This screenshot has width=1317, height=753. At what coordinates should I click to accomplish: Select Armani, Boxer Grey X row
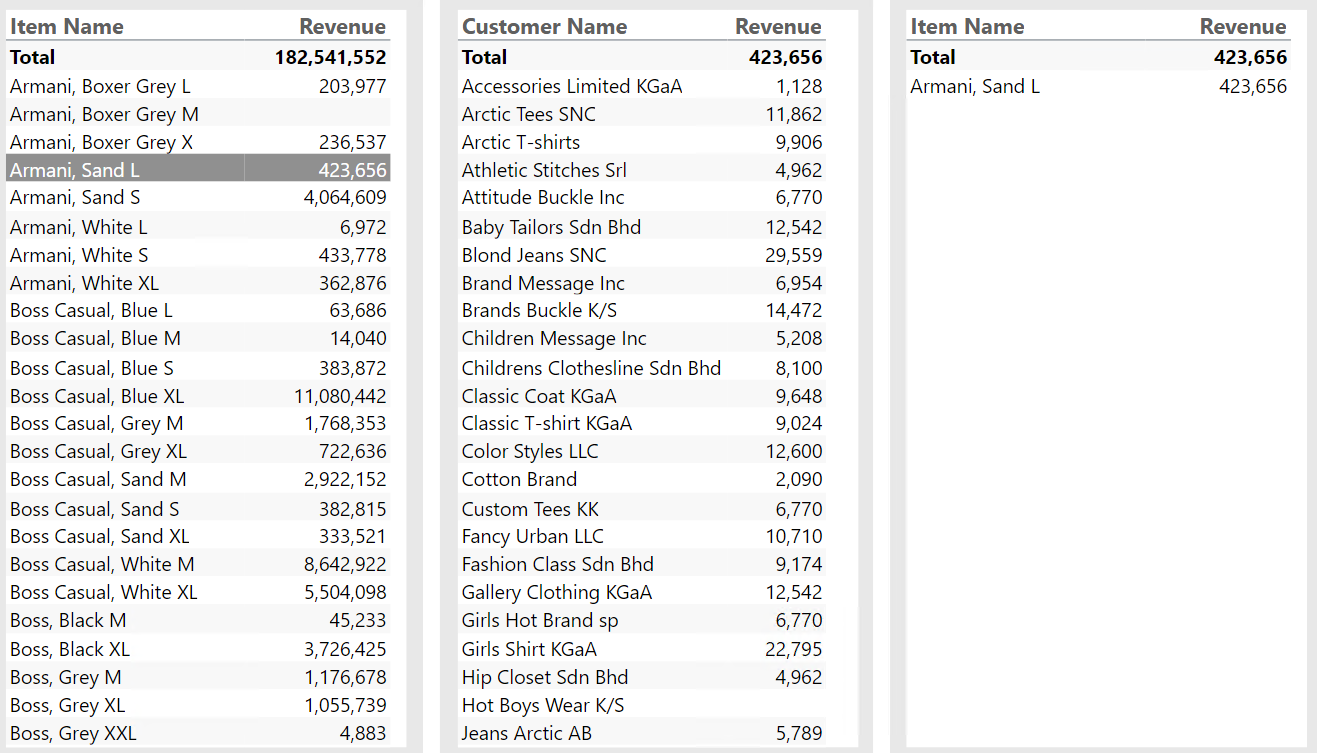tap(199, 142)
